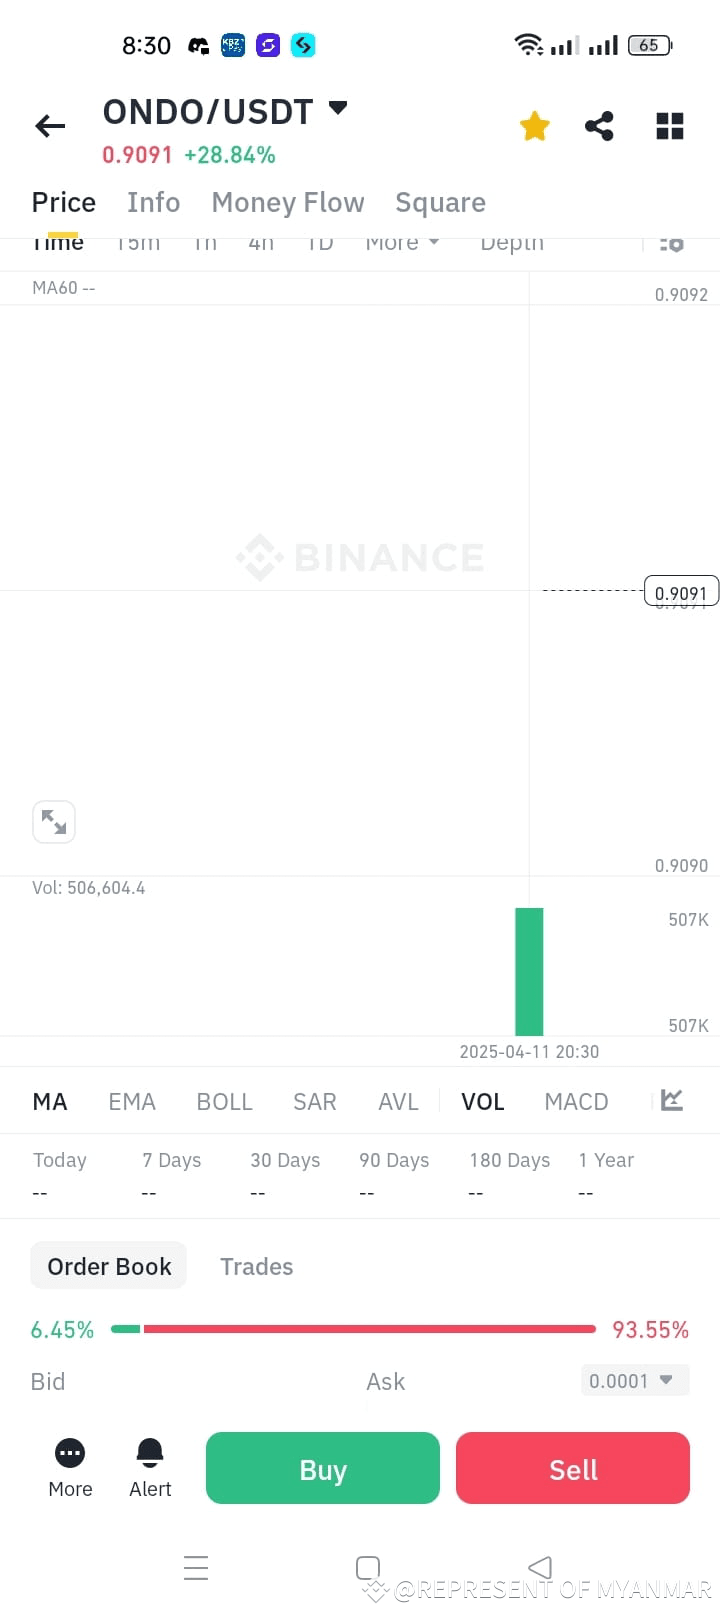
Task: Toggle the VOL indicator
Action: (x=482, y=1102)
